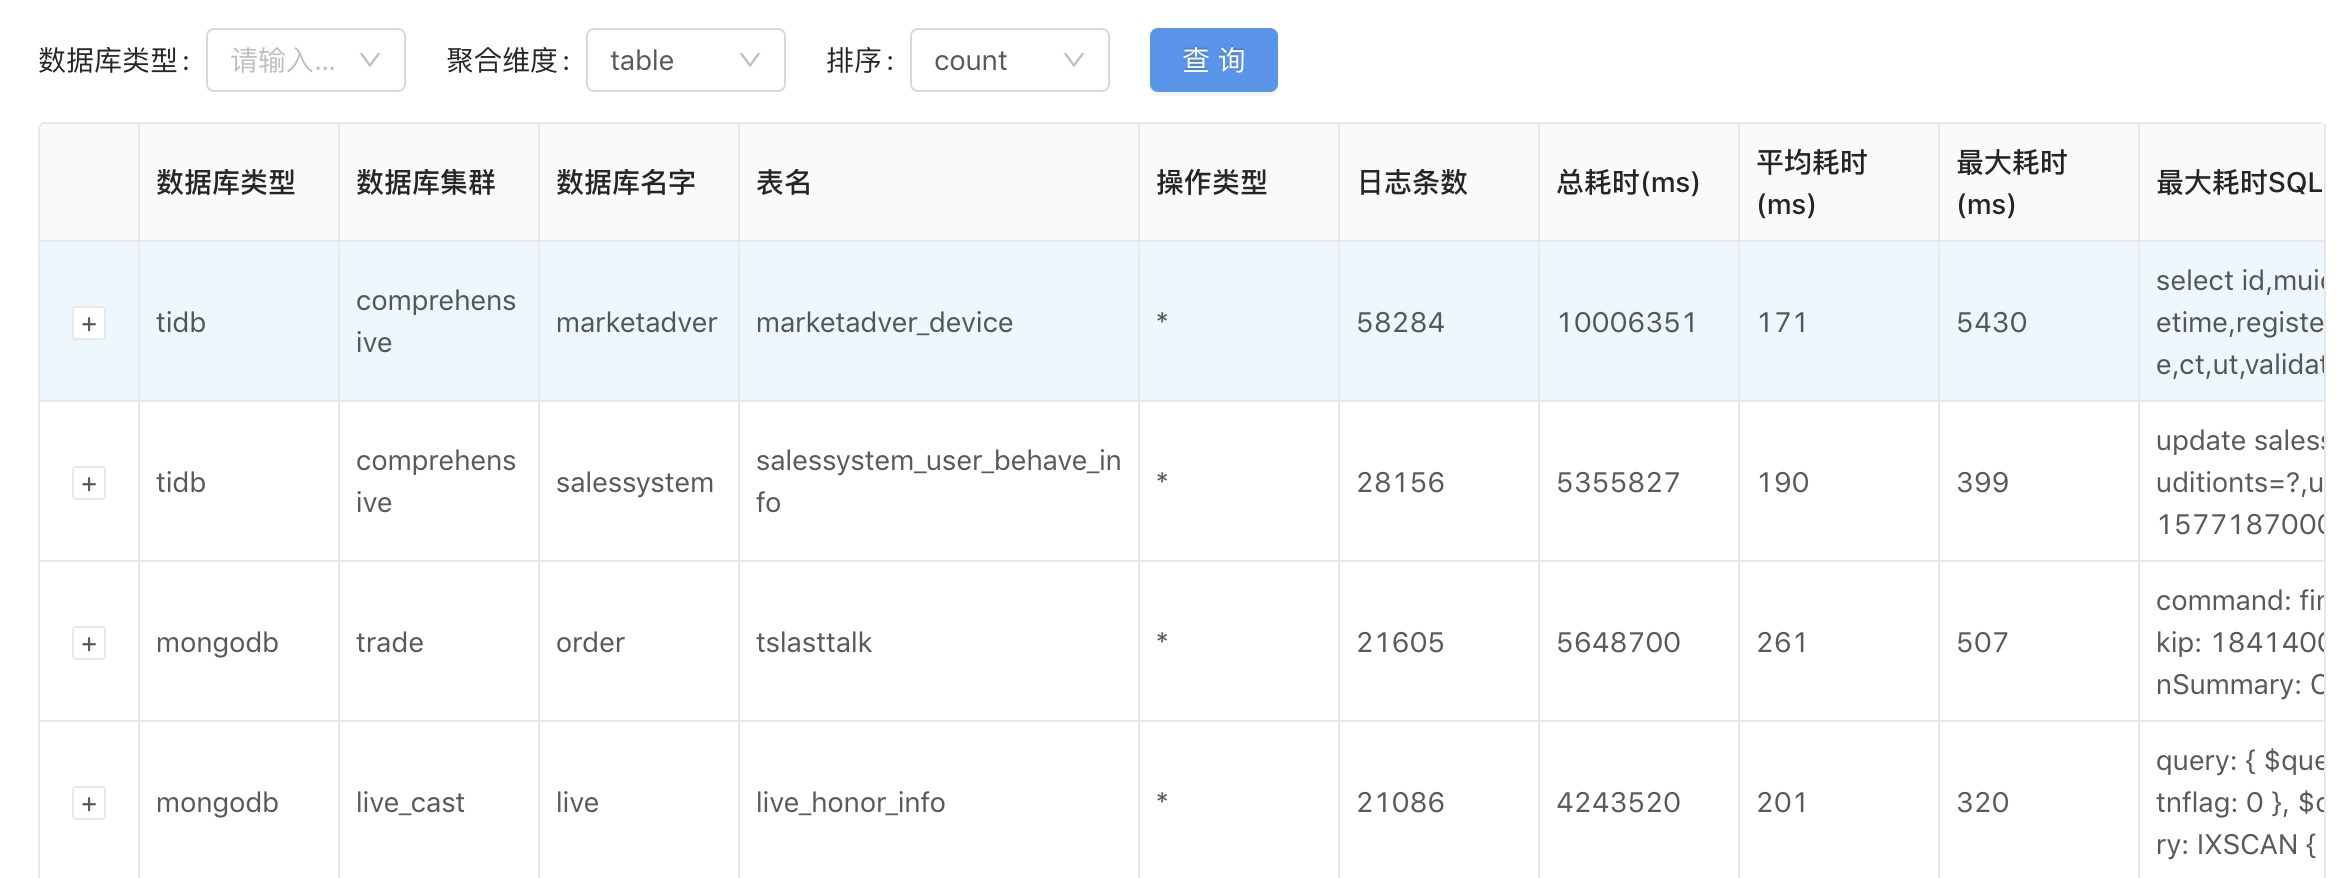Click log count value 28156
Image resolution: width=2342 pixels, height=878 pixels.
[1400, 482]
